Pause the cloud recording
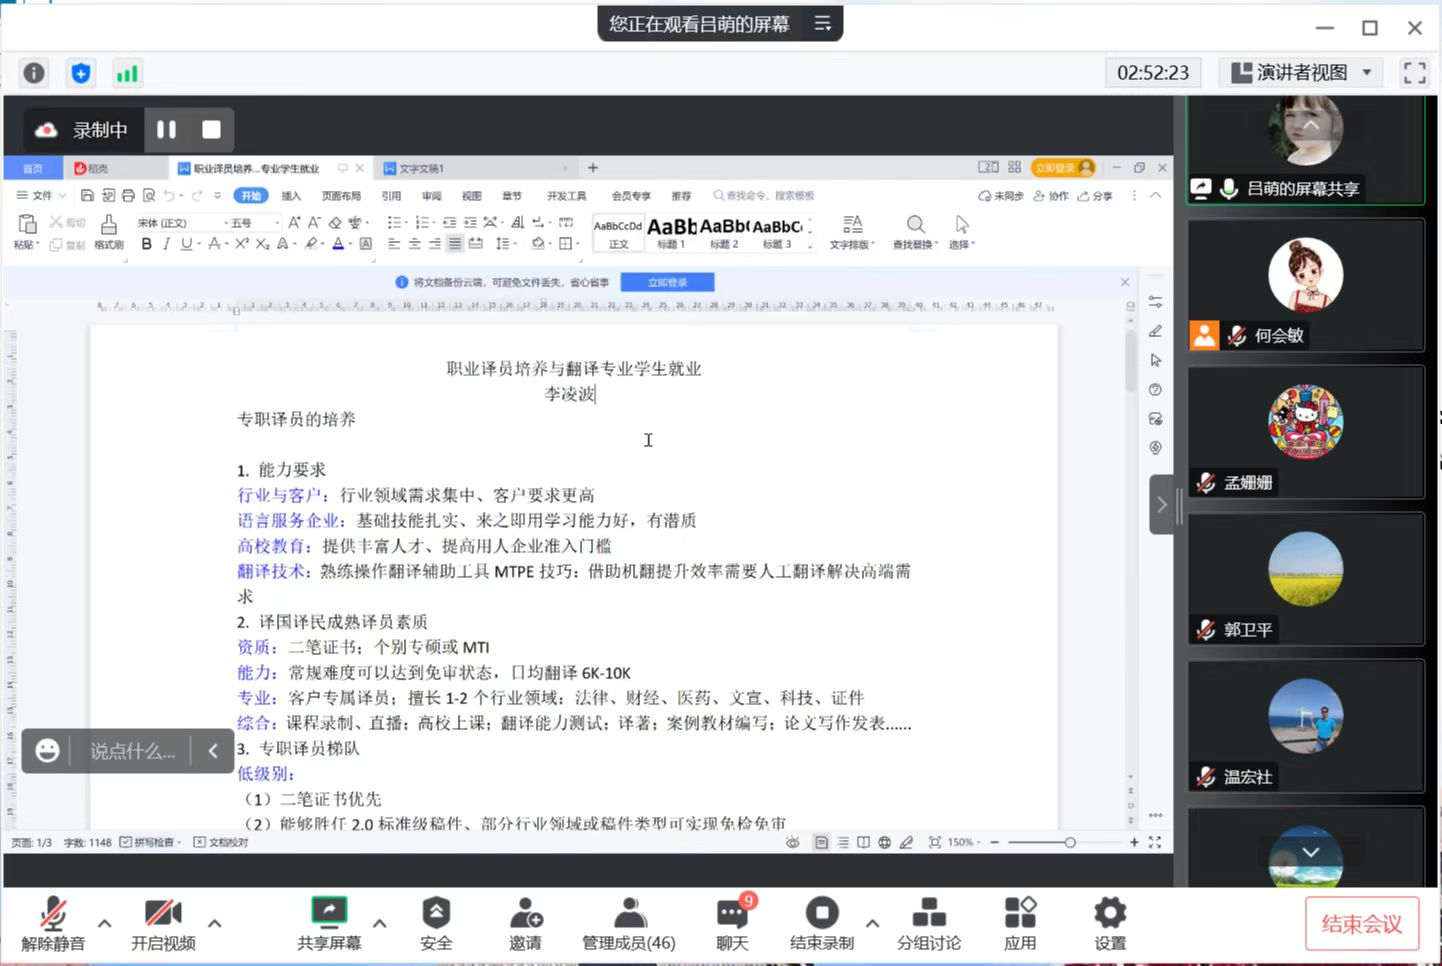 (167, 130)
